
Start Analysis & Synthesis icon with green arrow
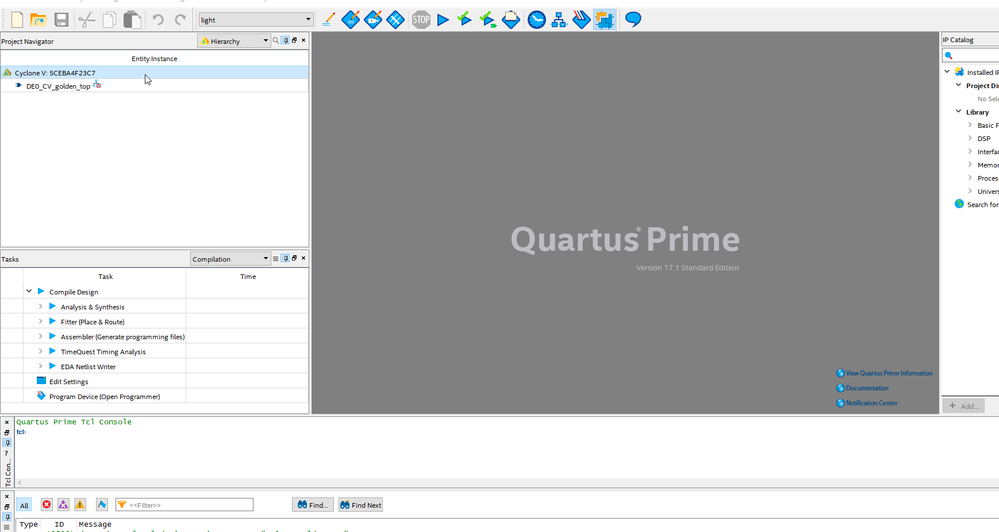click(x=488, y=20)
